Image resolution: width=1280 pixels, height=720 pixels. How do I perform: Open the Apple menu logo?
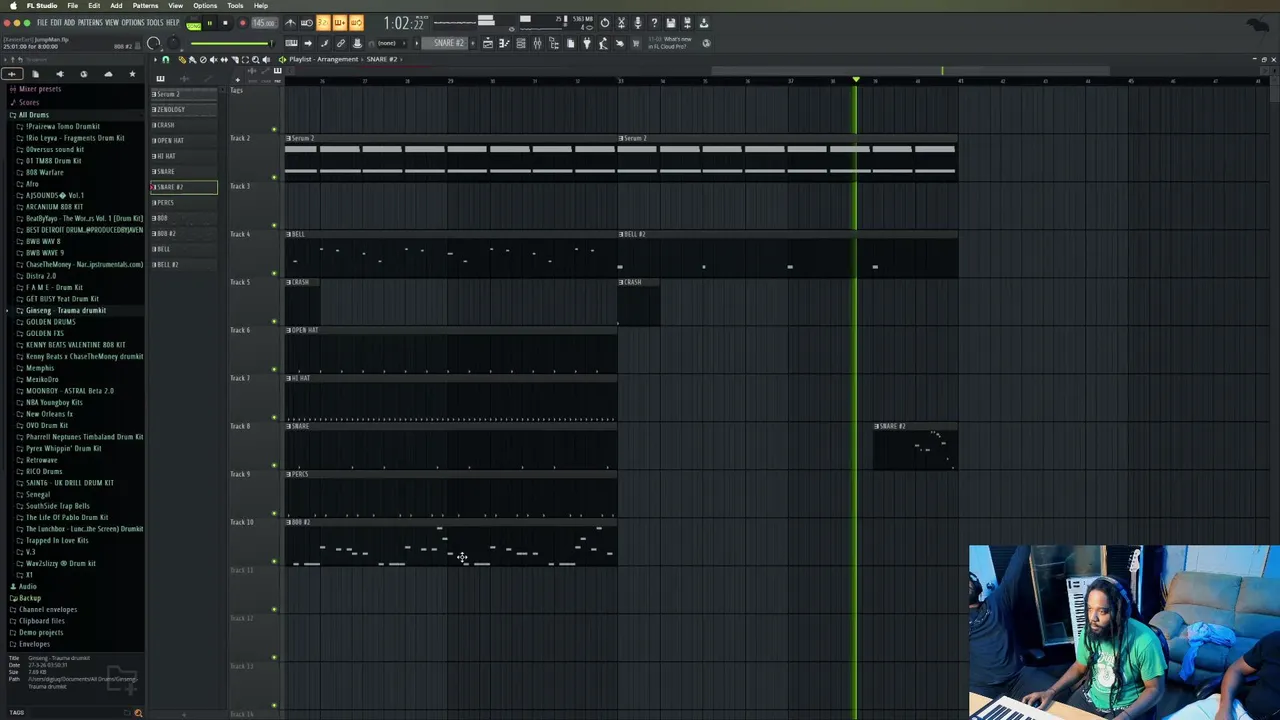coord(13,5)
